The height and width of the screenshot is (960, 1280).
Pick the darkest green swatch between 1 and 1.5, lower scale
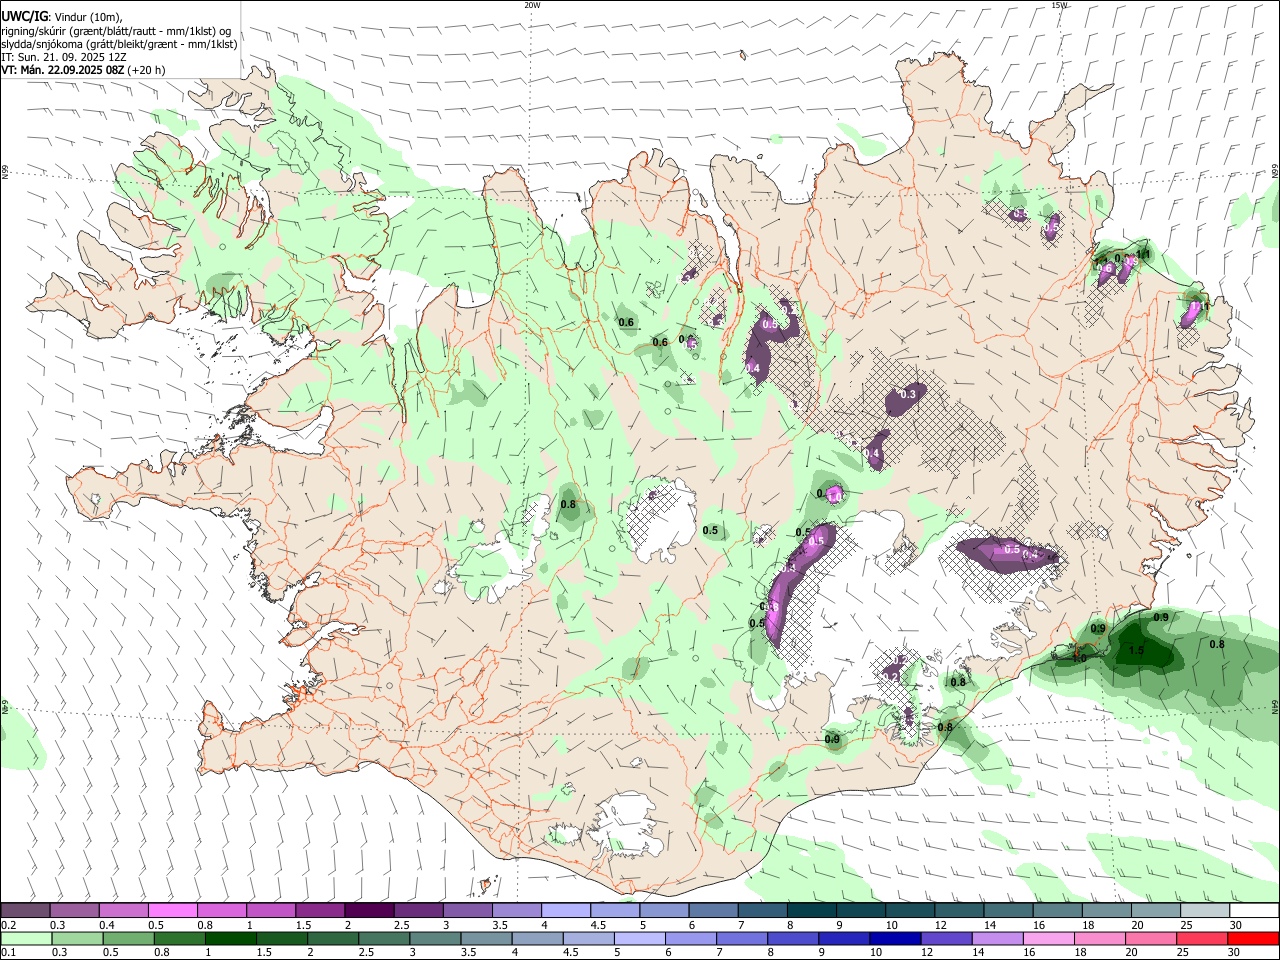click(x=232, y=938)
